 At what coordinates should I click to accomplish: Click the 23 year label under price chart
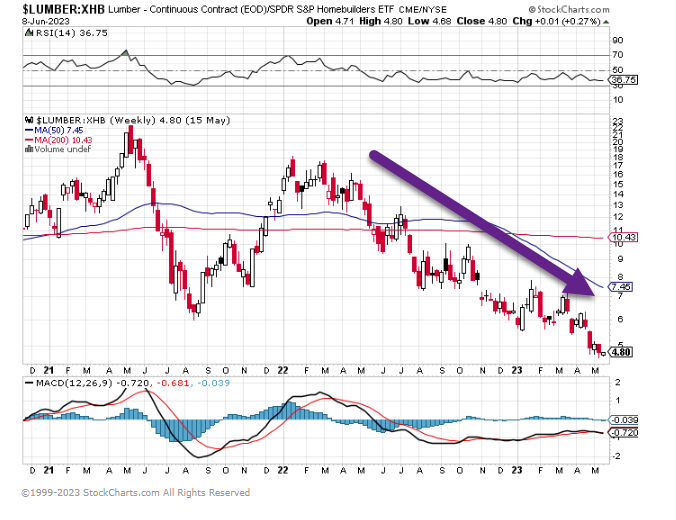(517, 370)
